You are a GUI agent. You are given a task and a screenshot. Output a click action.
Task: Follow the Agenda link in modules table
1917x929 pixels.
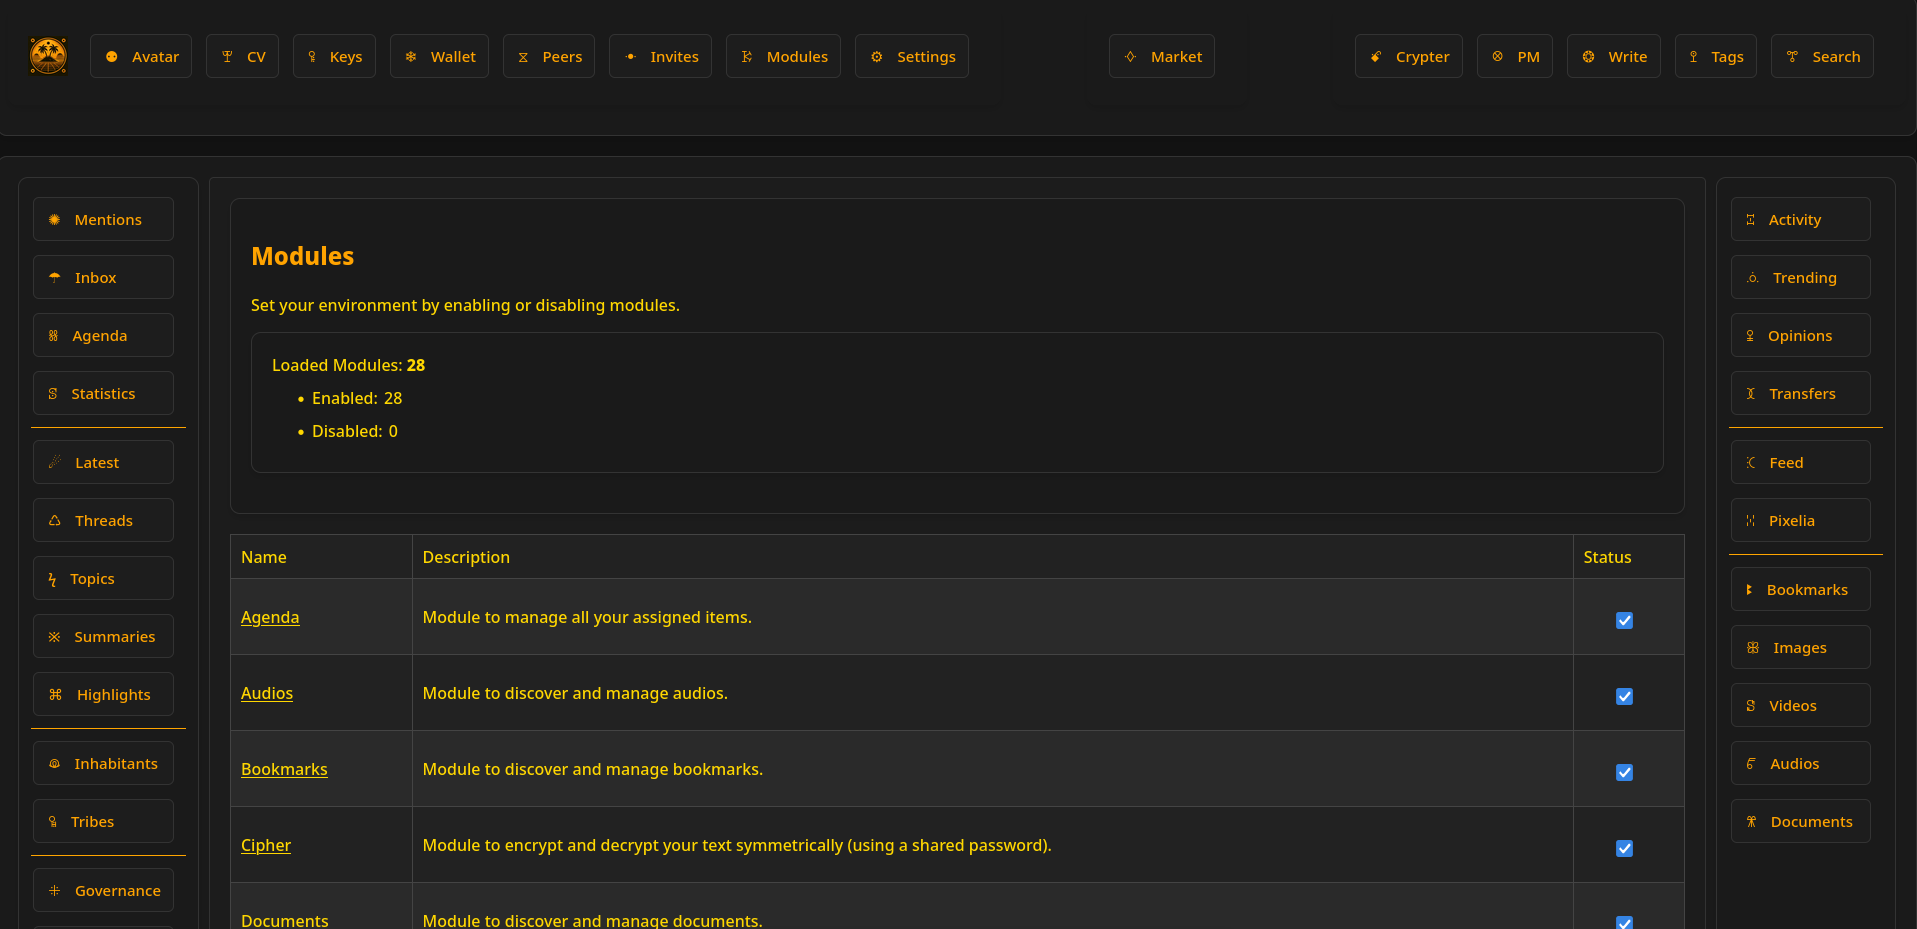[270, 618]
